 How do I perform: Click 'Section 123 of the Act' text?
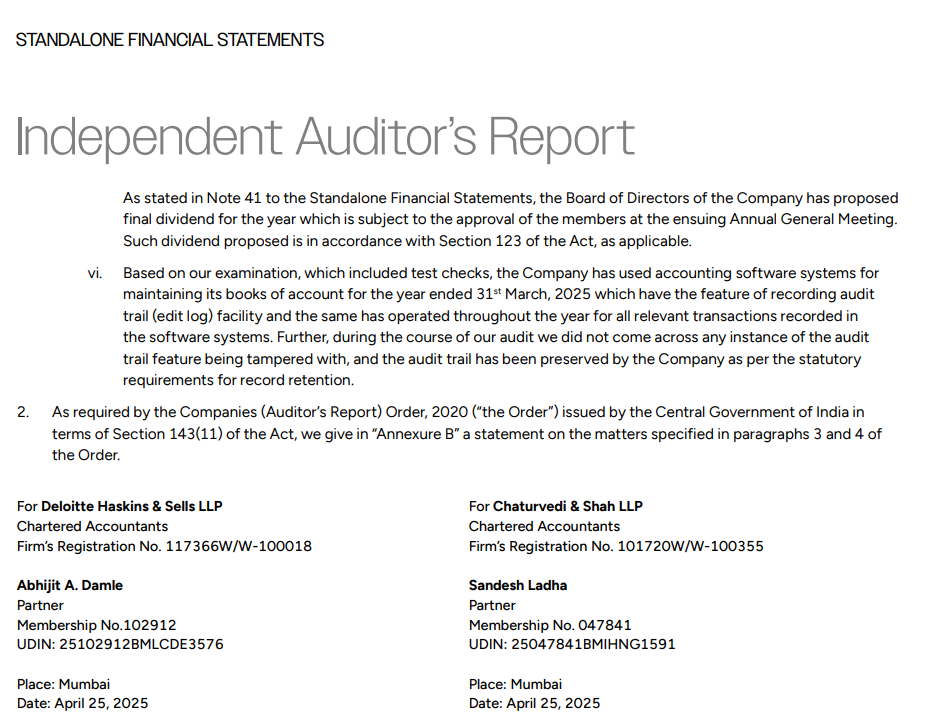525,241
